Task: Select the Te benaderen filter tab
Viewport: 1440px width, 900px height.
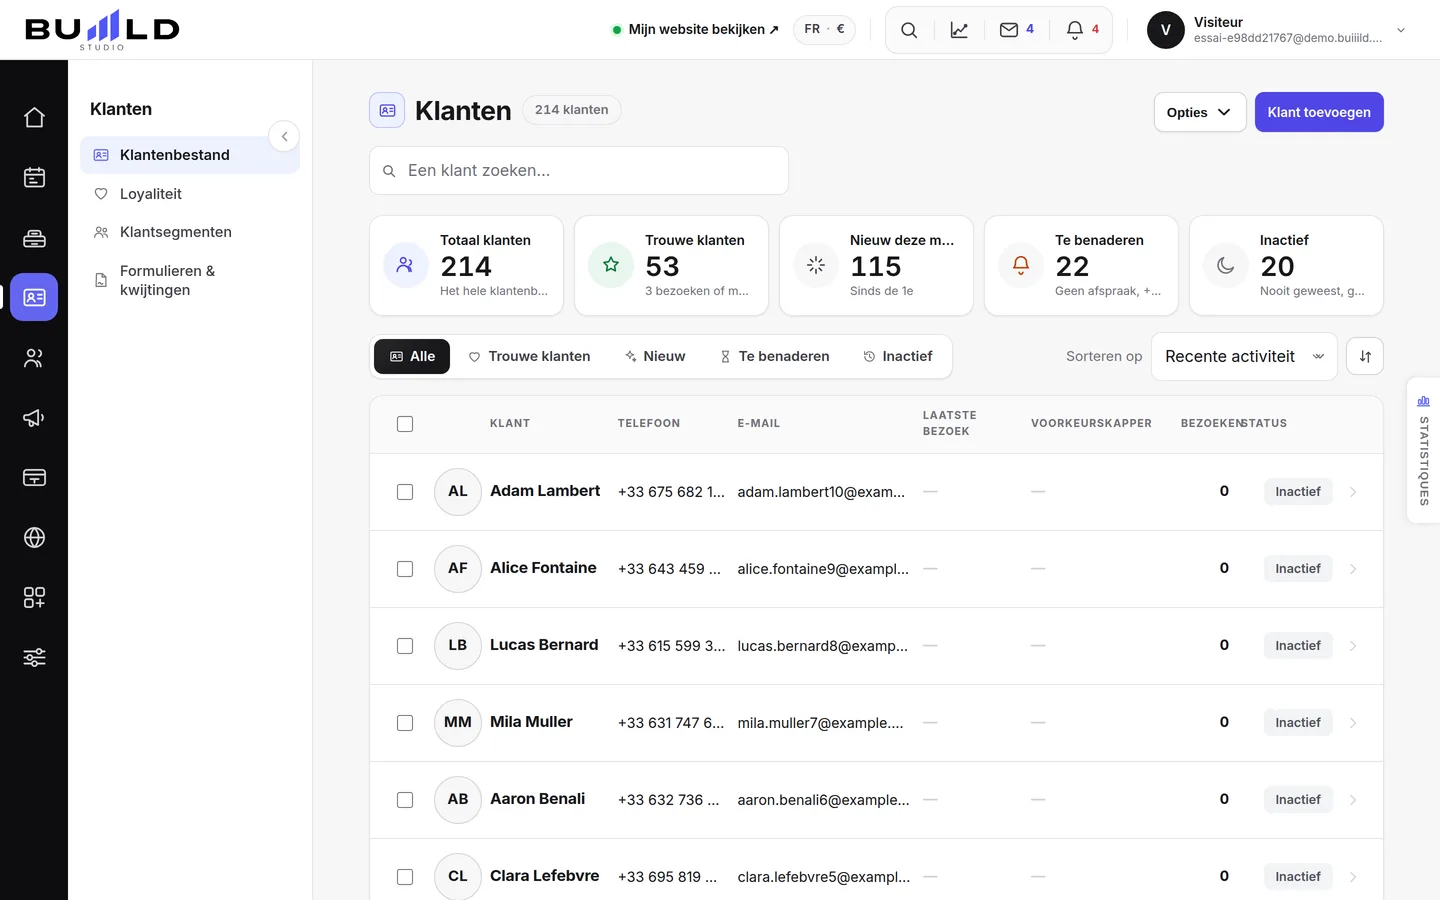Action: tap(775, 356)
